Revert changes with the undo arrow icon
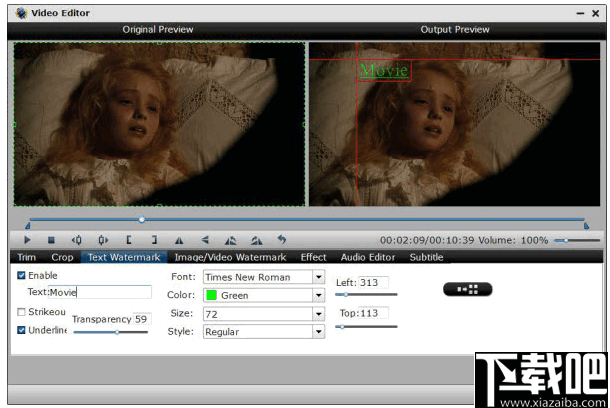 click(282, 240)
